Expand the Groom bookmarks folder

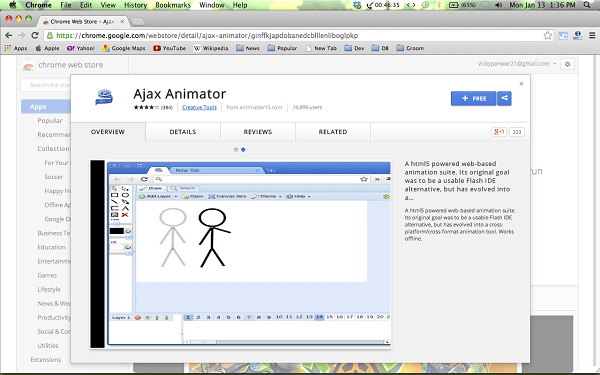(x=410, y=48)
